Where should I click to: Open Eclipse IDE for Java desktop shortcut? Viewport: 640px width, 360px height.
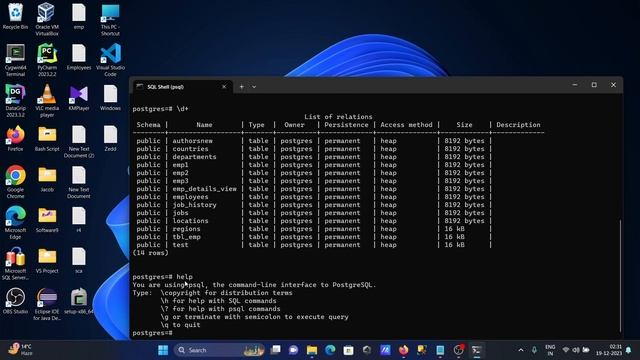pyautogui.click(x=47, y=304)
